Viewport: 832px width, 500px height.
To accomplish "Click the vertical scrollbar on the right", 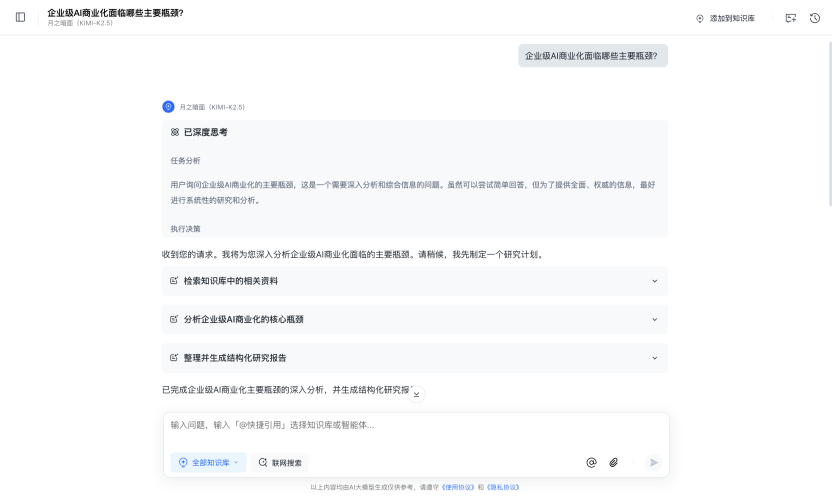I will 829,124.
